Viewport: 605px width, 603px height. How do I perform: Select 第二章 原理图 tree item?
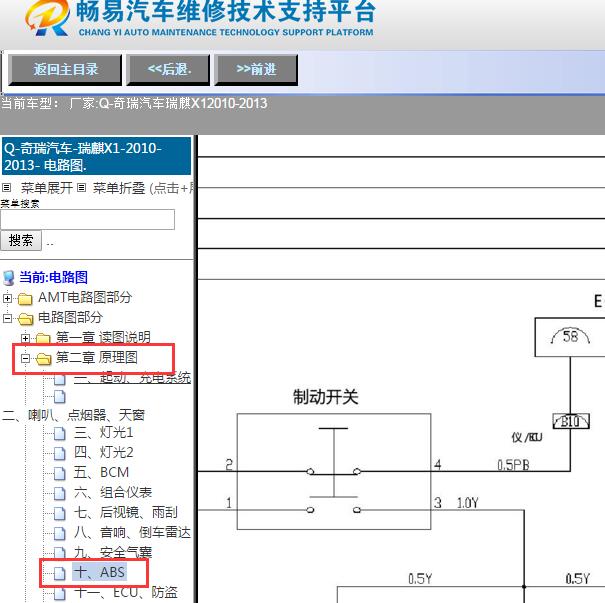pos(97,357)
